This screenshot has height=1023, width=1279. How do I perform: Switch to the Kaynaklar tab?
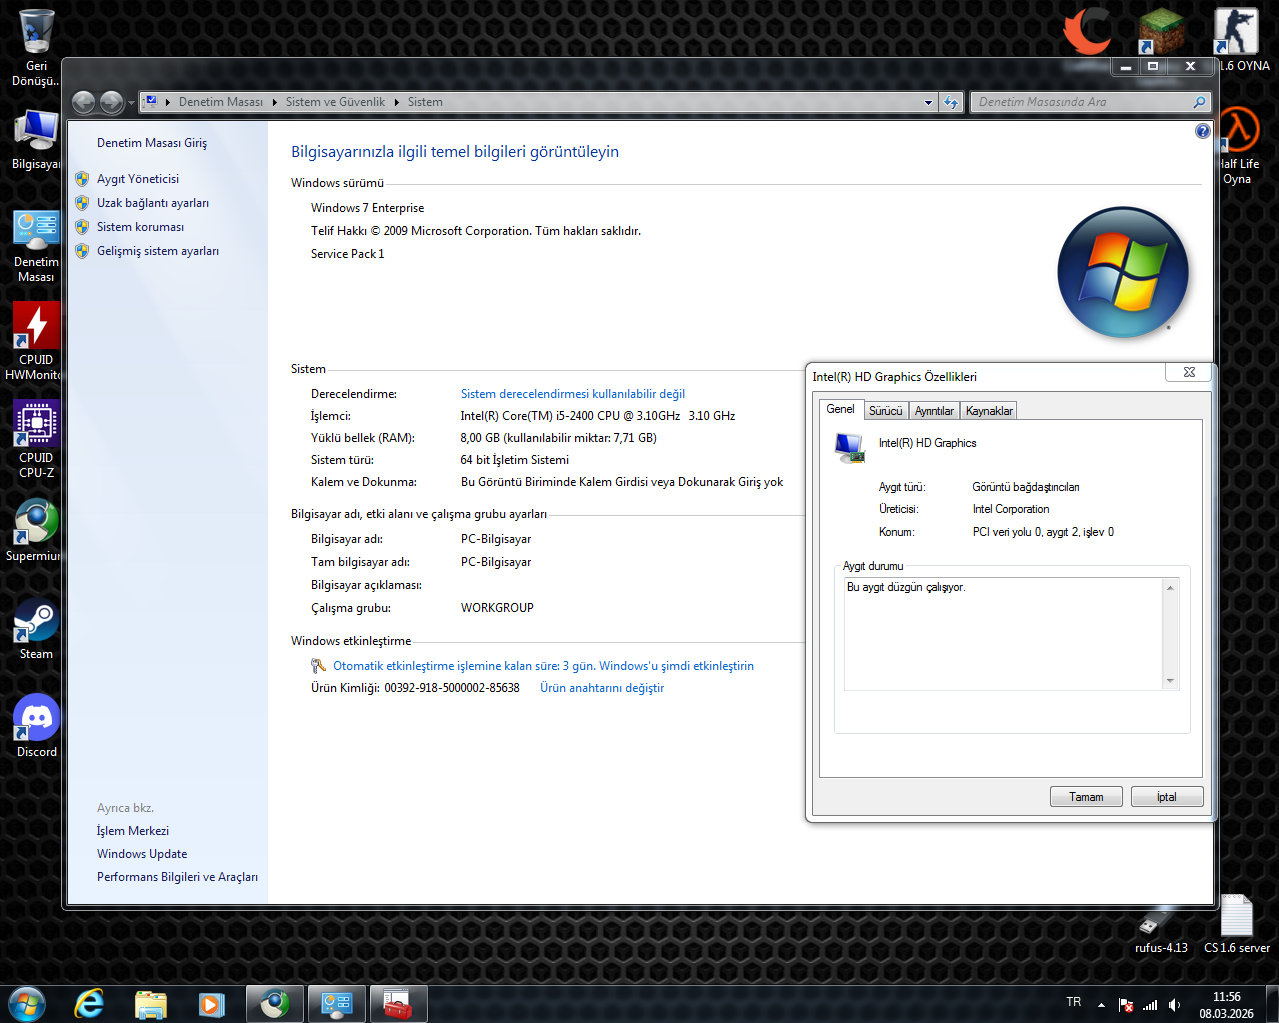[989, 411]
